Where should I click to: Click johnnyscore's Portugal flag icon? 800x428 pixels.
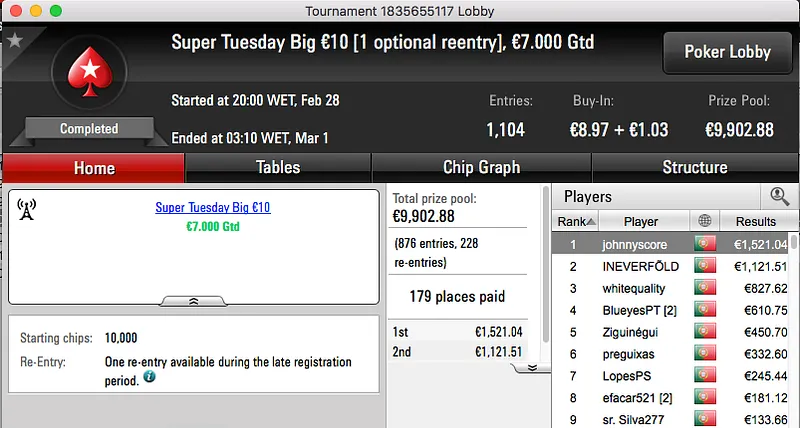tap(705, 243)
